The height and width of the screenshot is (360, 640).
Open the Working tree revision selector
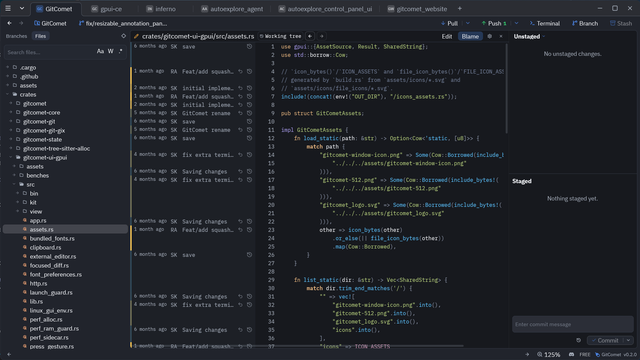281,36
